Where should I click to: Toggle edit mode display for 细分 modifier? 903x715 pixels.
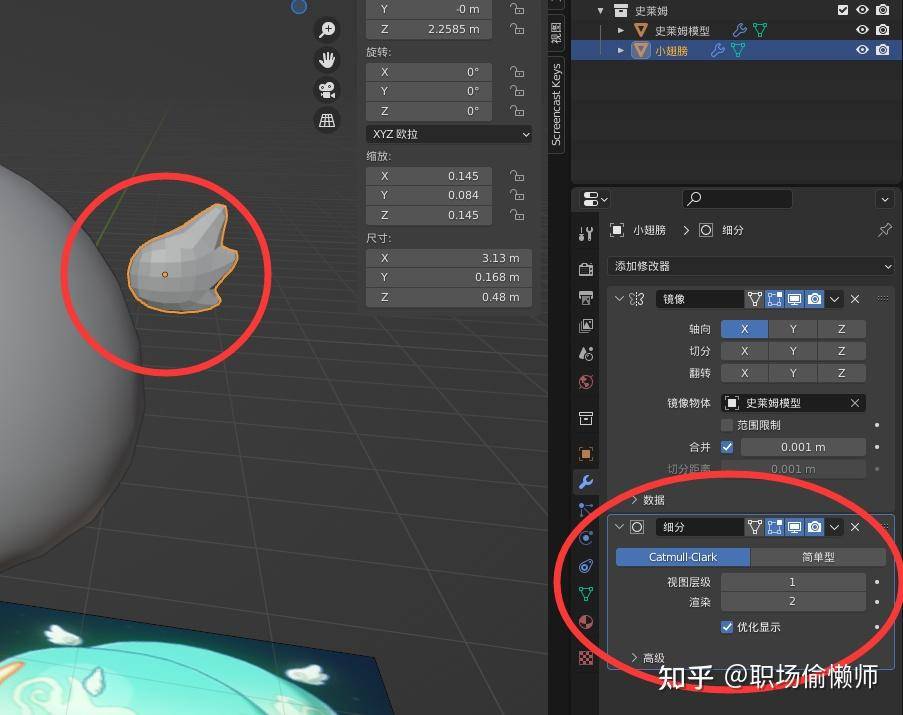tap(754, 527)
